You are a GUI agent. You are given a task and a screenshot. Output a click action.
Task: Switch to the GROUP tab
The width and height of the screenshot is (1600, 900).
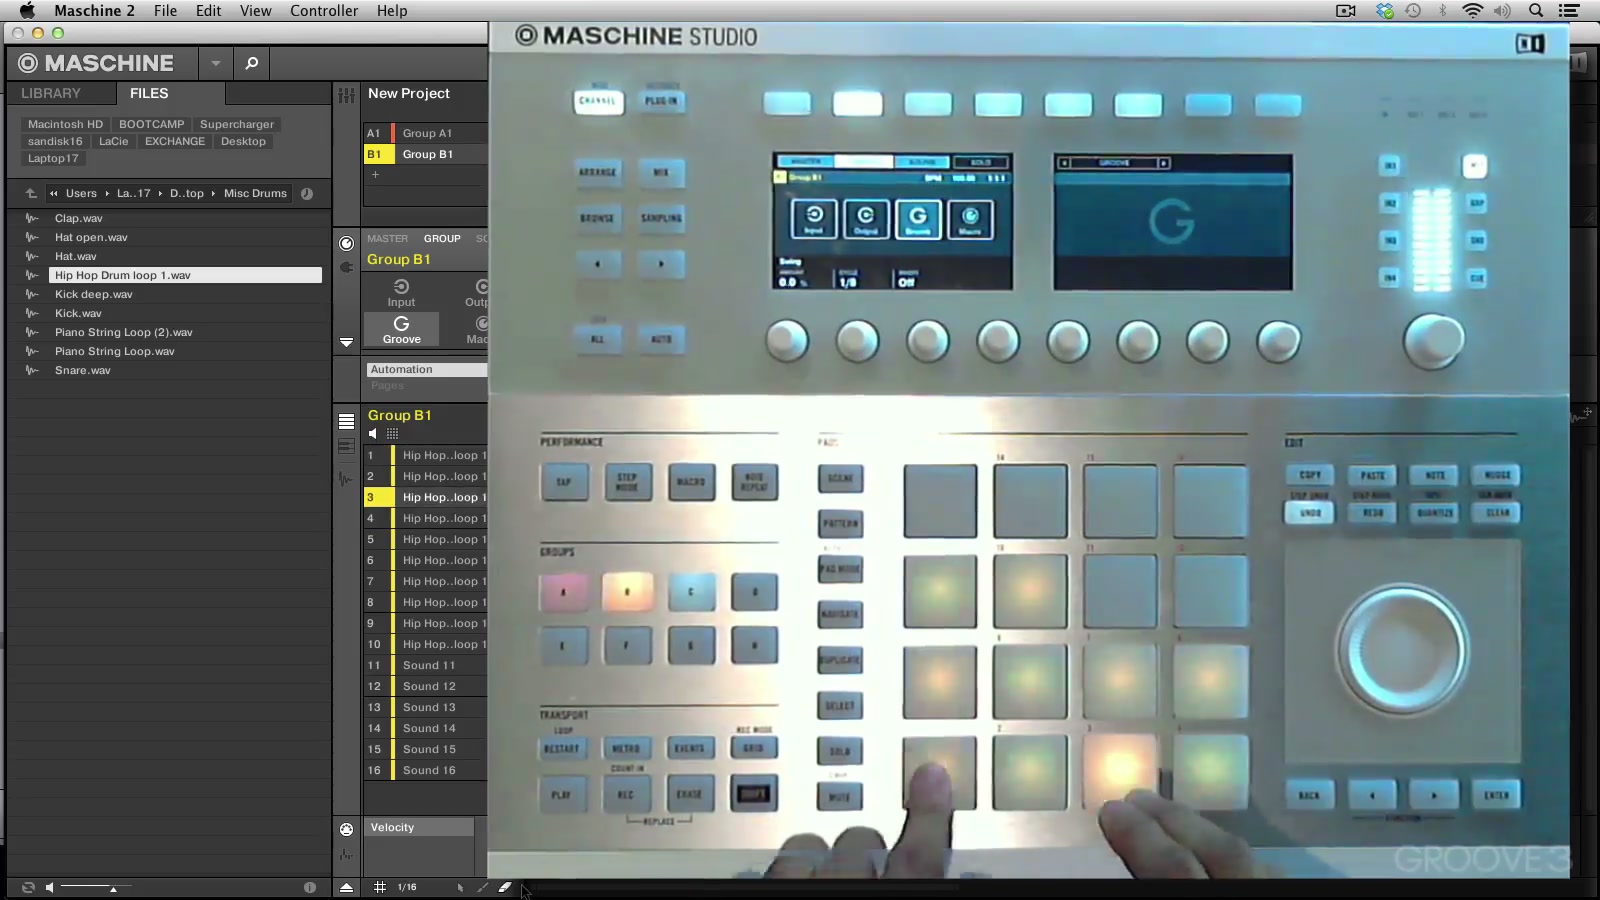tap(442, 238)
